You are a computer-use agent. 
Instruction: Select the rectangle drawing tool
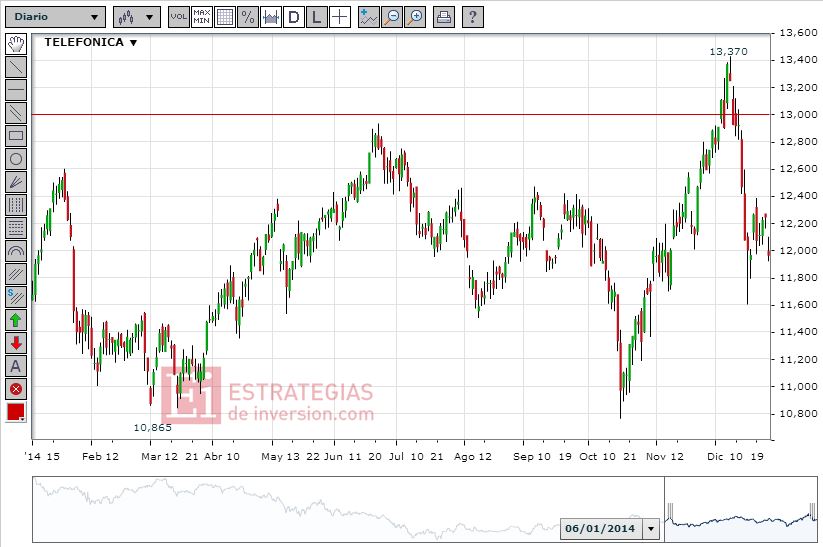point(16,136)
